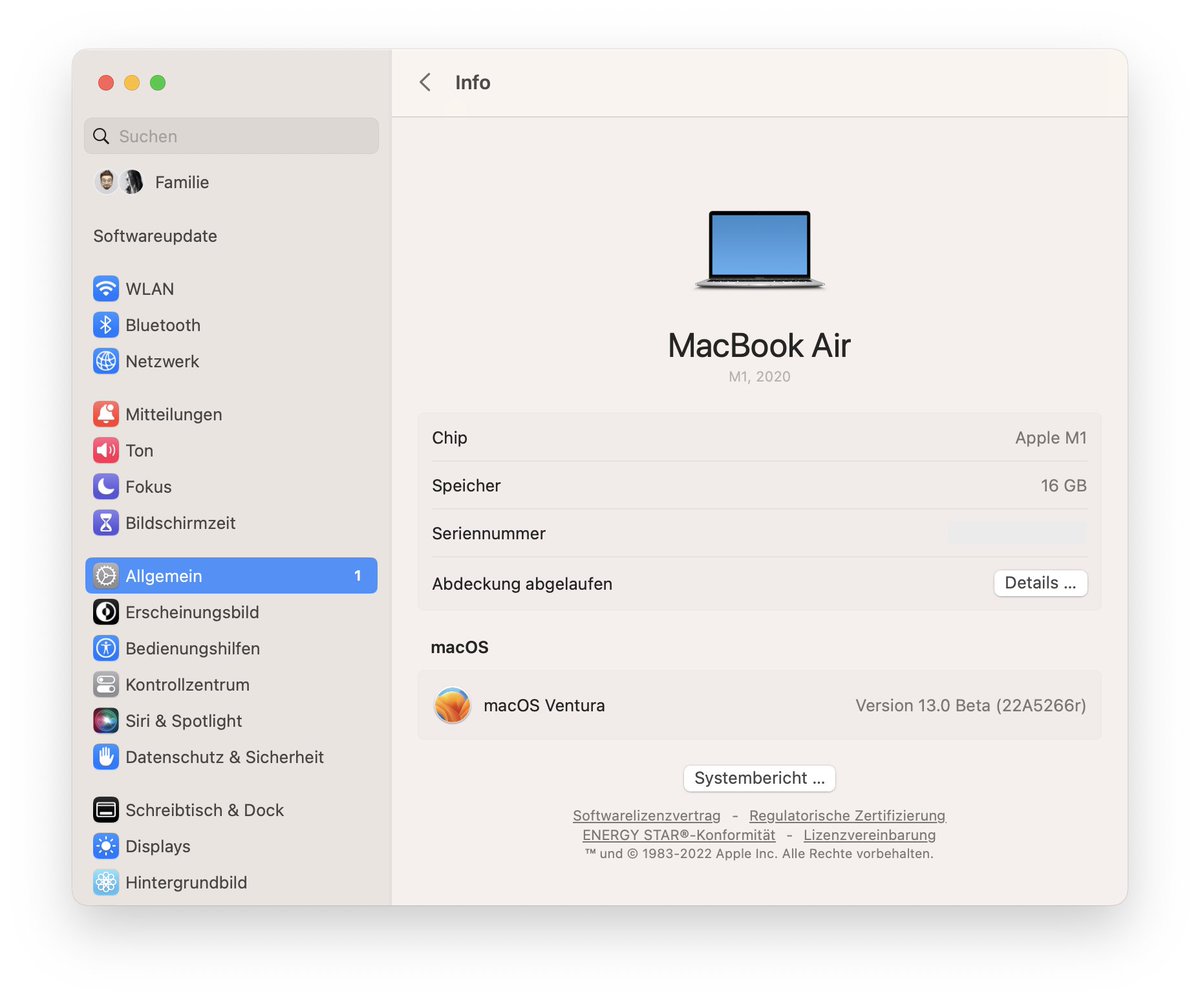Click the Abdeckung abgelaufen label
1200x1001 pixels.
point(522,583)
